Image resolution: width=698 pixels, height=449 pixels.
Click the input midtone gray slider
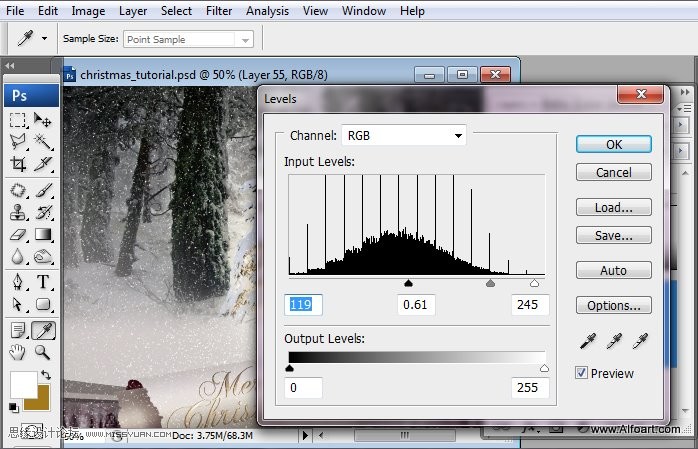click(490, 283)
